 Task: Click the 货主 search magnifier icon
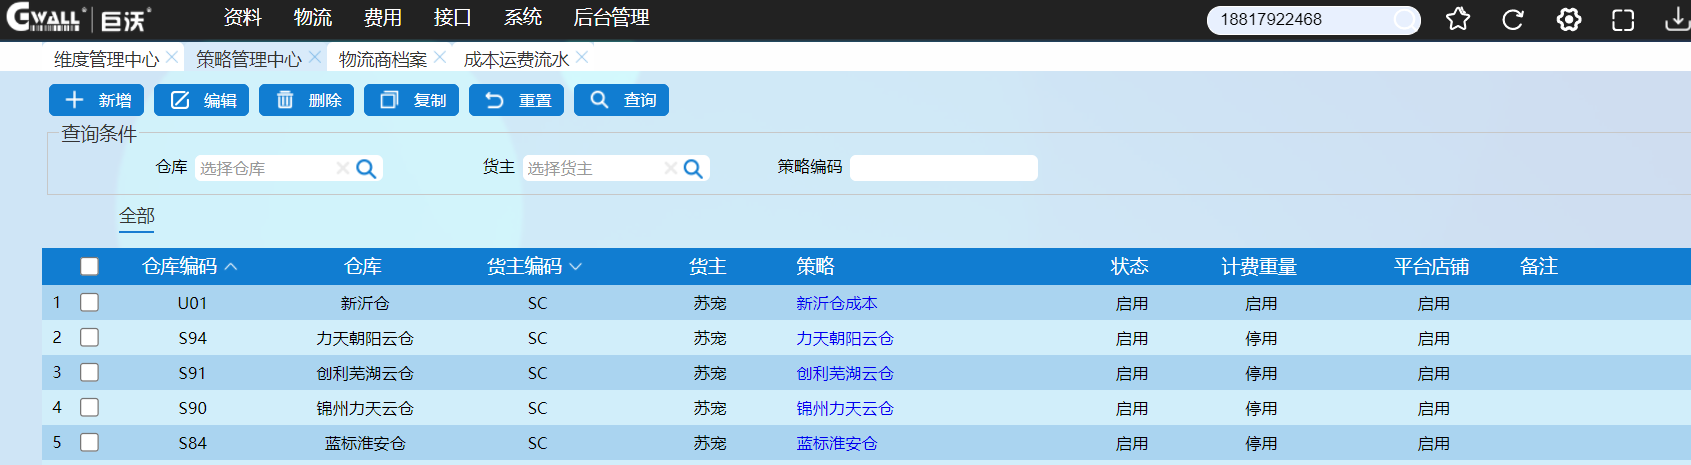point(693,169)
